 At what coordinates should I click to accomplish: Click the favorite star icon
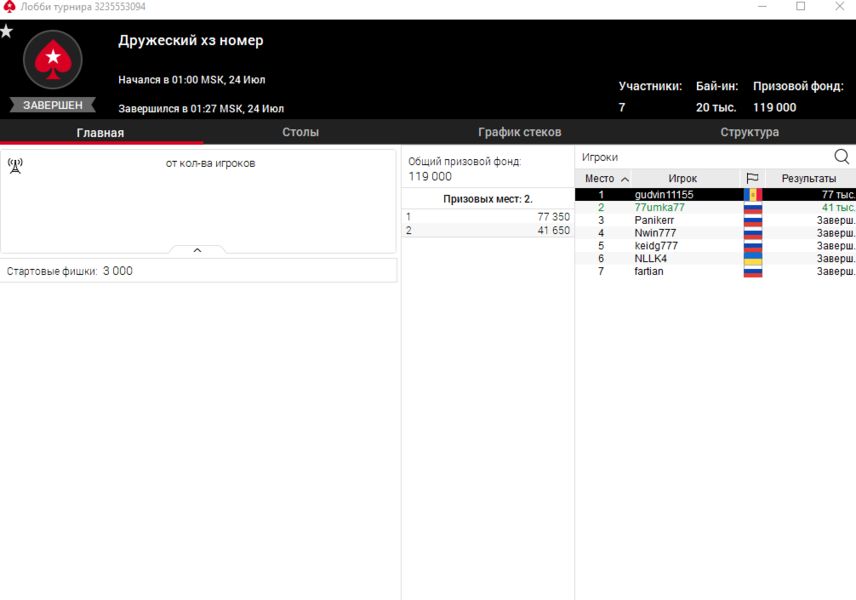[x=7, y=32]
